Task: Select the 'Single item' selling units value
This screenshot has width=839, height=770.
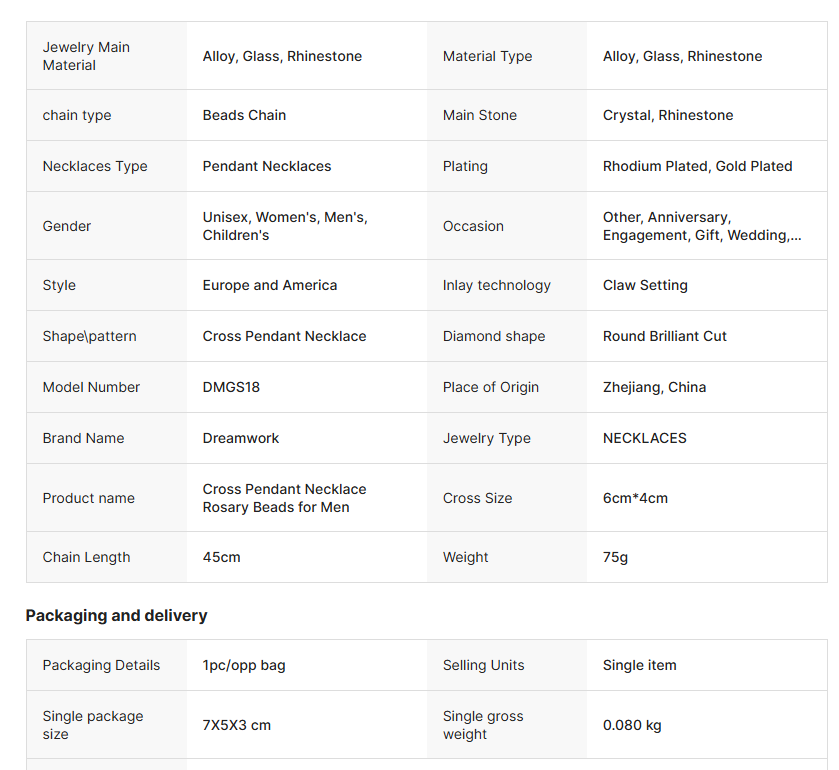Action: click(x=639, y=665)
